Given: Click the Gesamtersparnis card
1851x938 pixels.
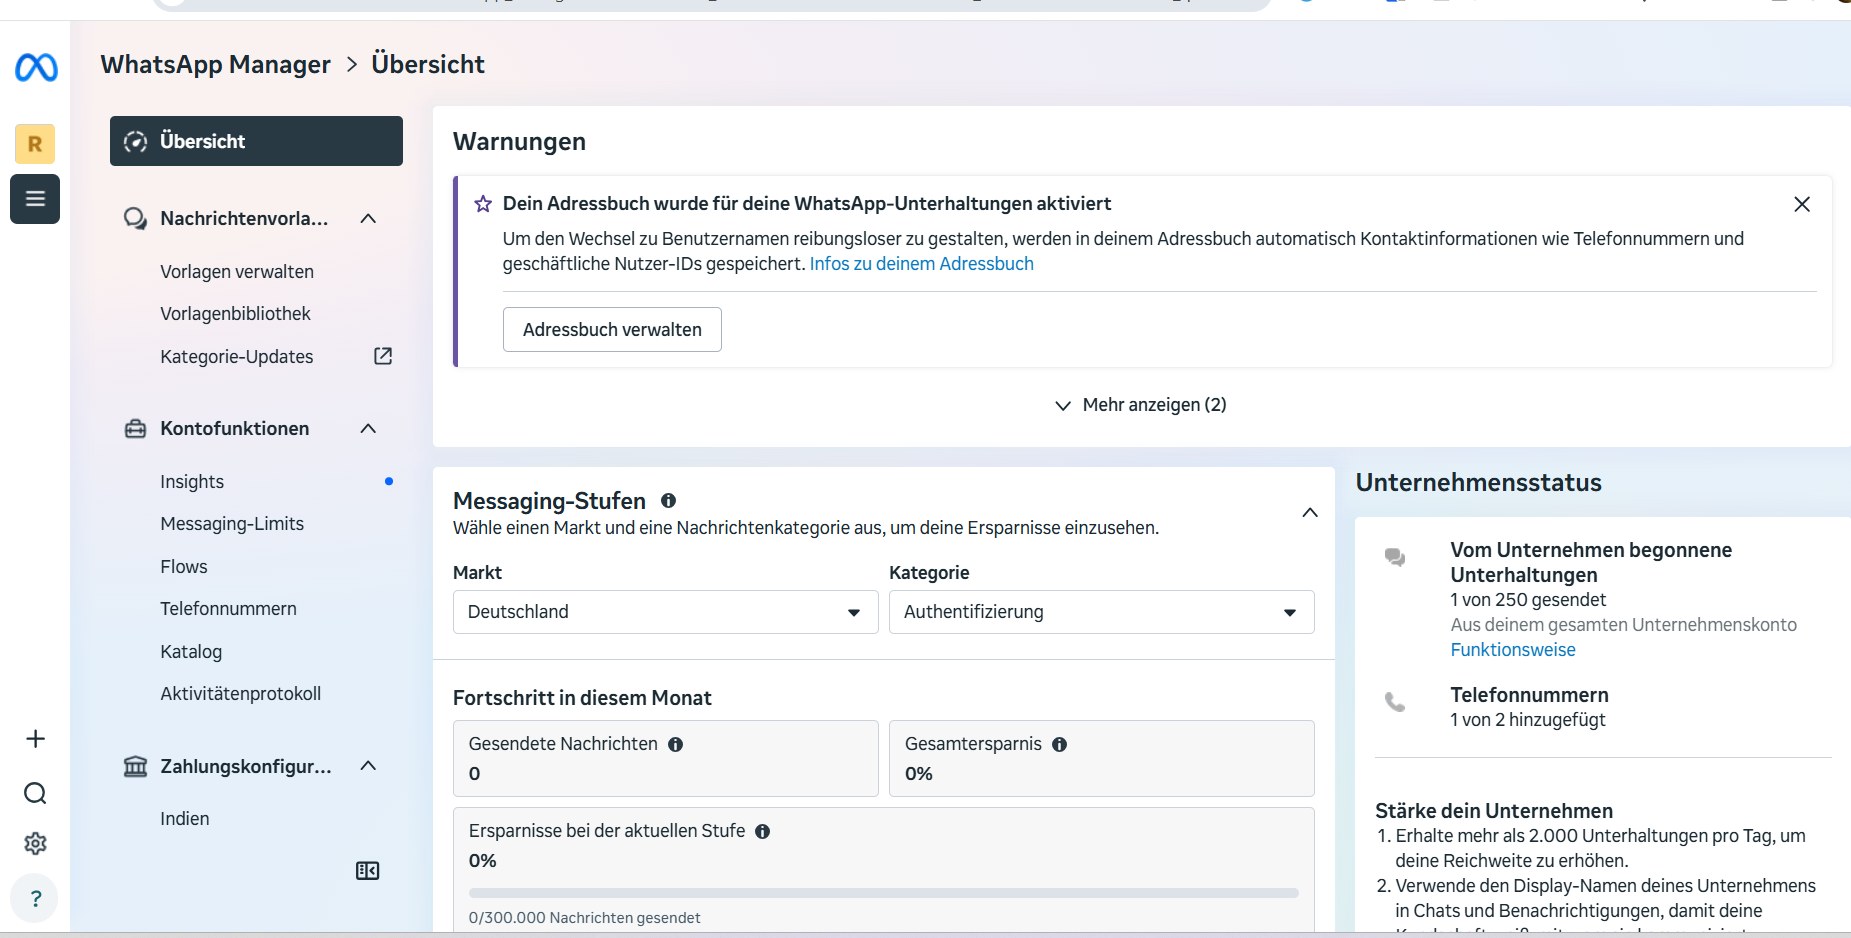Looking at the screenshot, I should (x=1101, y=759).
